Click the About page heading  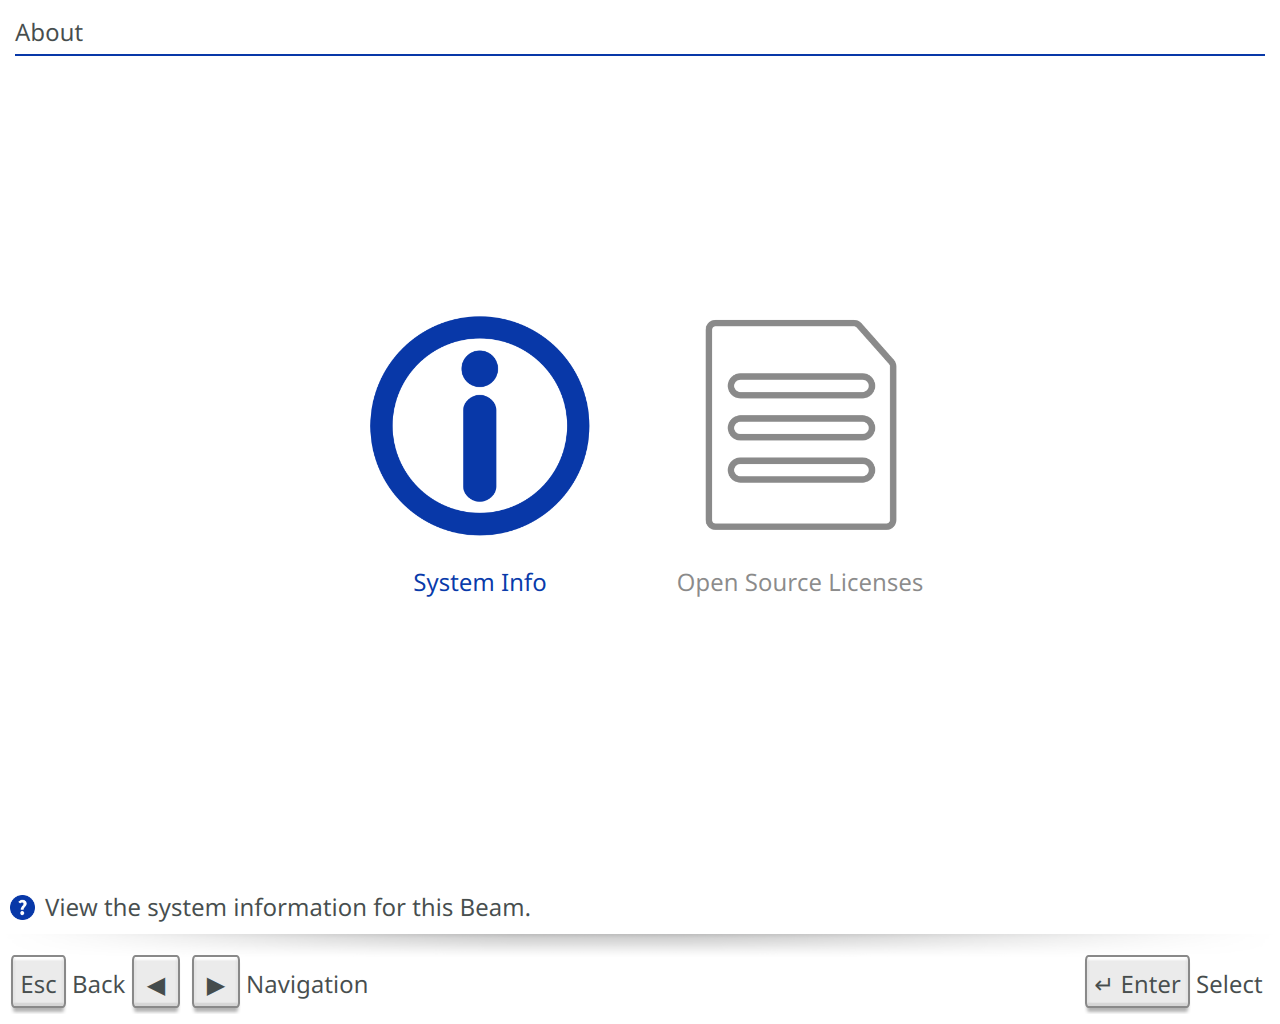pyautogui.click(x=49, y=33)
